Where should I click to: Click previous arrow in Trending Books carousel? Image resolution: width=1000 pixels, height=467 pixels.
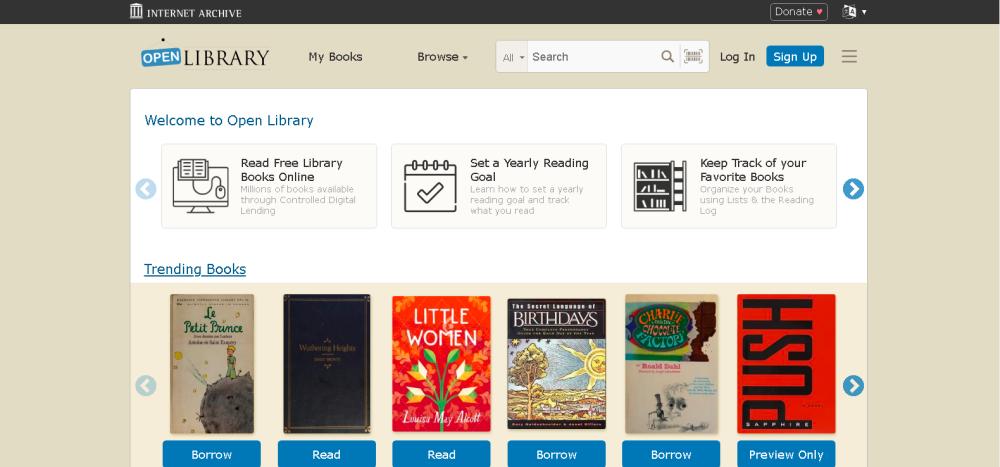[x=145, y=385]
